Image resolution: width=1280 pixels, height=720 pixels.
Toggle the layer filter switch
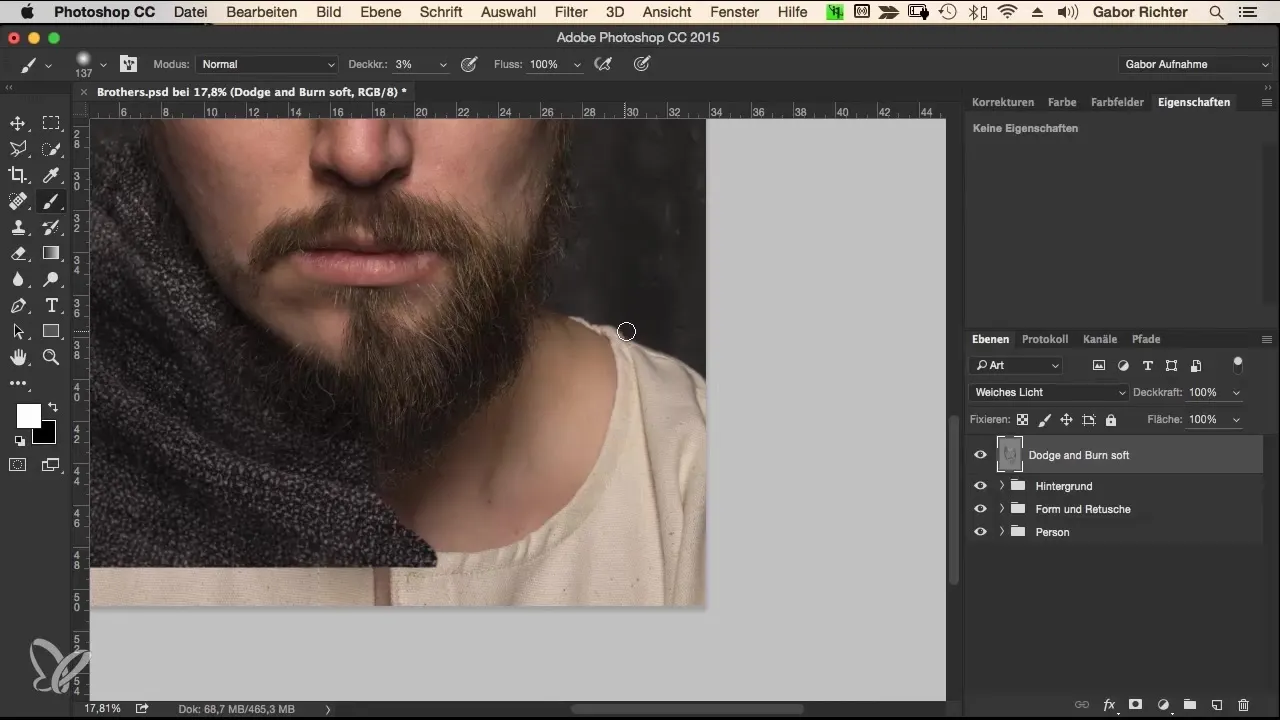(x=1237, y=362)
